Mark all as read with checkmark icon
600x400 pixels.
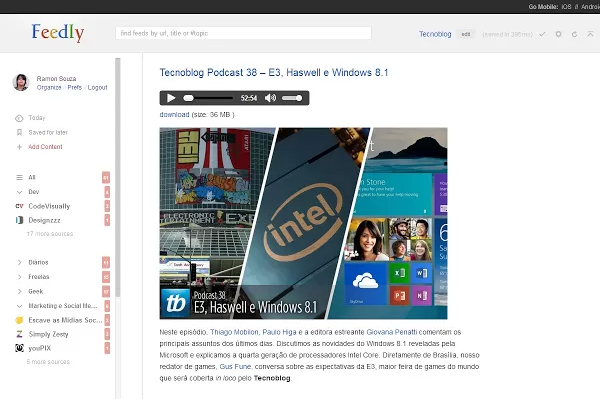click(x=542, y=34)
